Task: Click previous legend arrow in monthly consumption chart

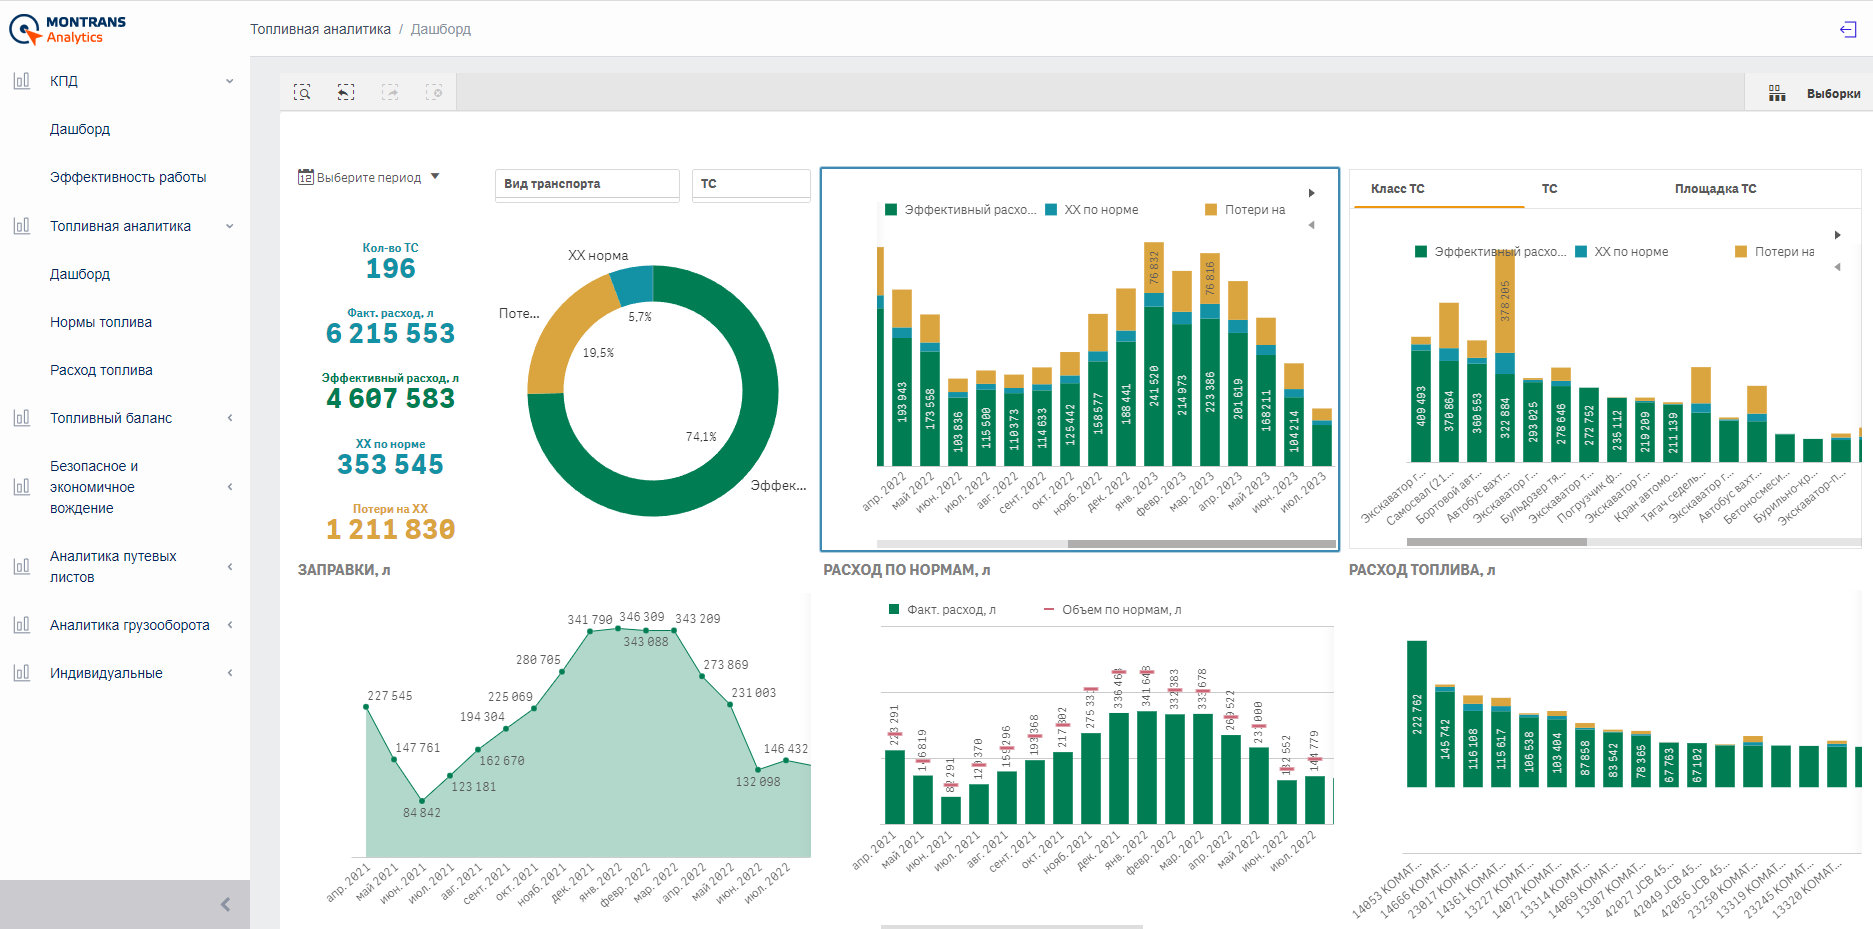Action: 1311,225
